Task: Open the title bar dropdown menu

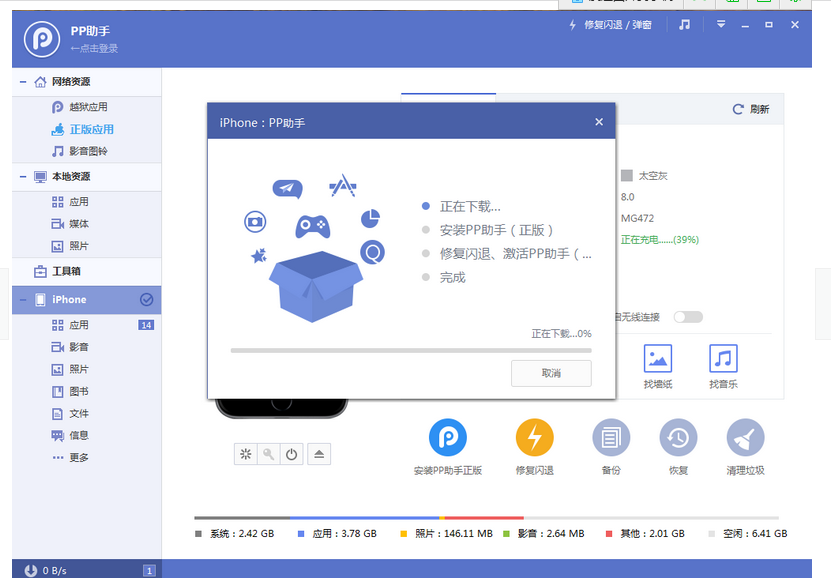Action: (x=721, y=23)
